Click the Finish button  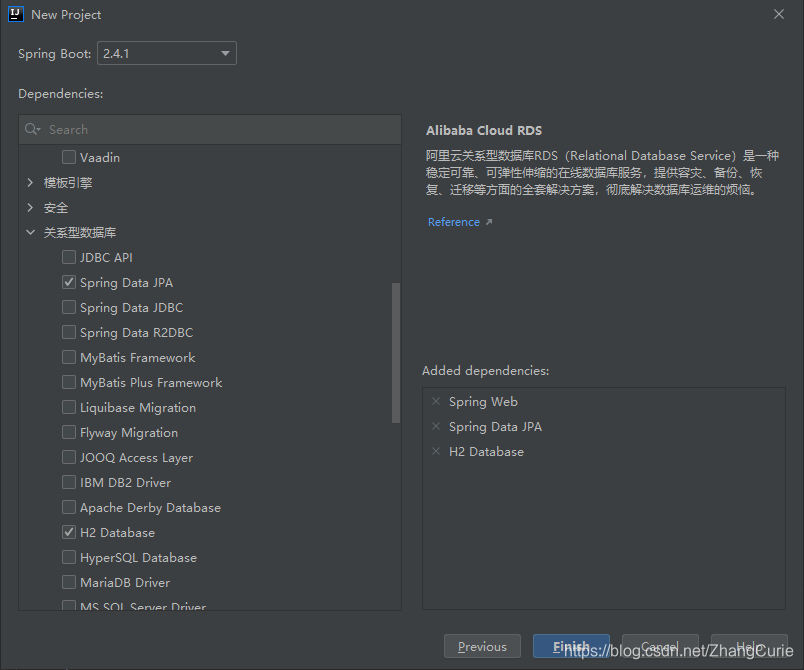(x=571, y=646)
